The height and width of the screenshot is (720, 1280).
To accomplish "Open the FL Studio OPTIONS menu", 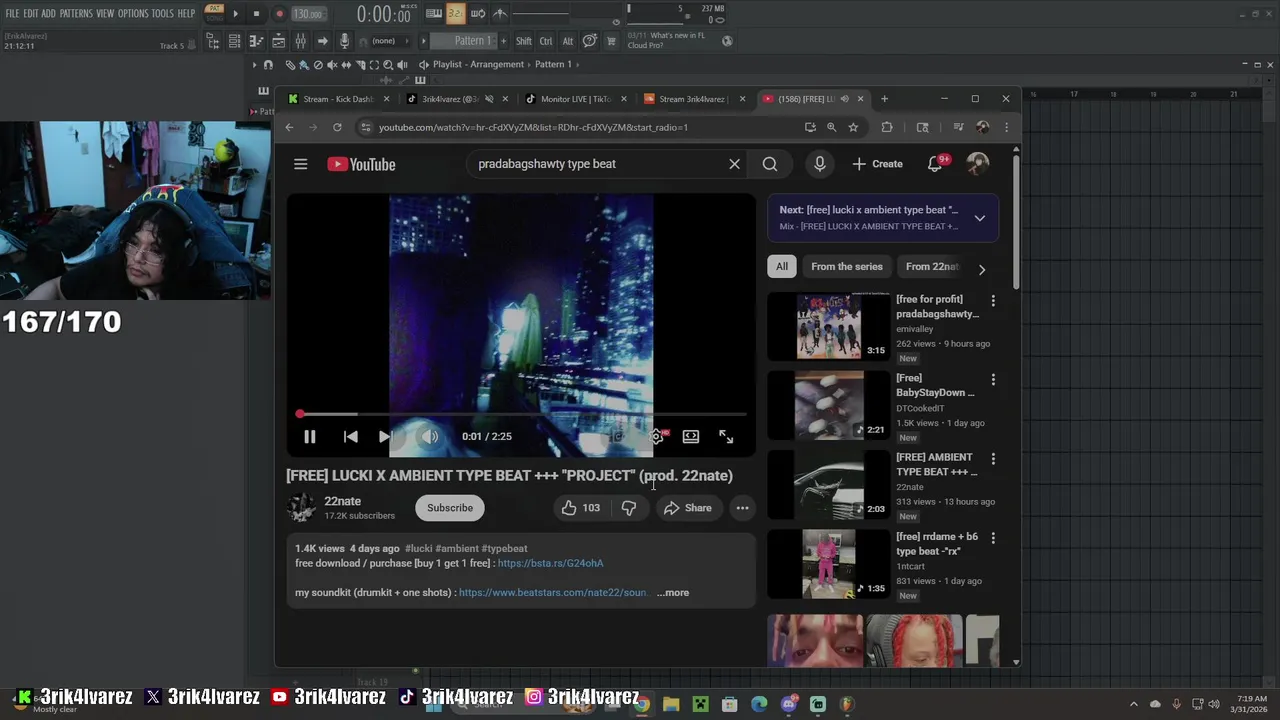I will 133,14.
